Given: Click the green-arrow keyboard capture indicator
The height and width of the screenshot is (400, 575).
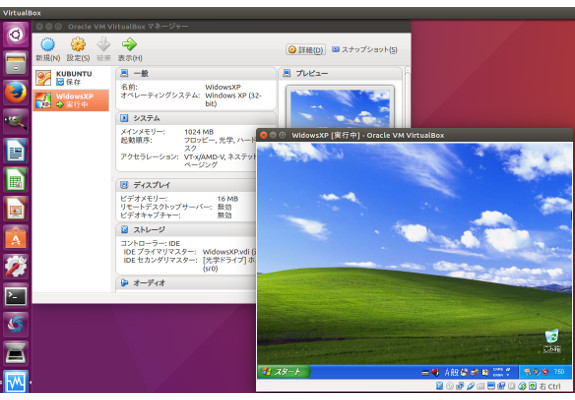Looking at the screenshot, I should pos(532,386).
